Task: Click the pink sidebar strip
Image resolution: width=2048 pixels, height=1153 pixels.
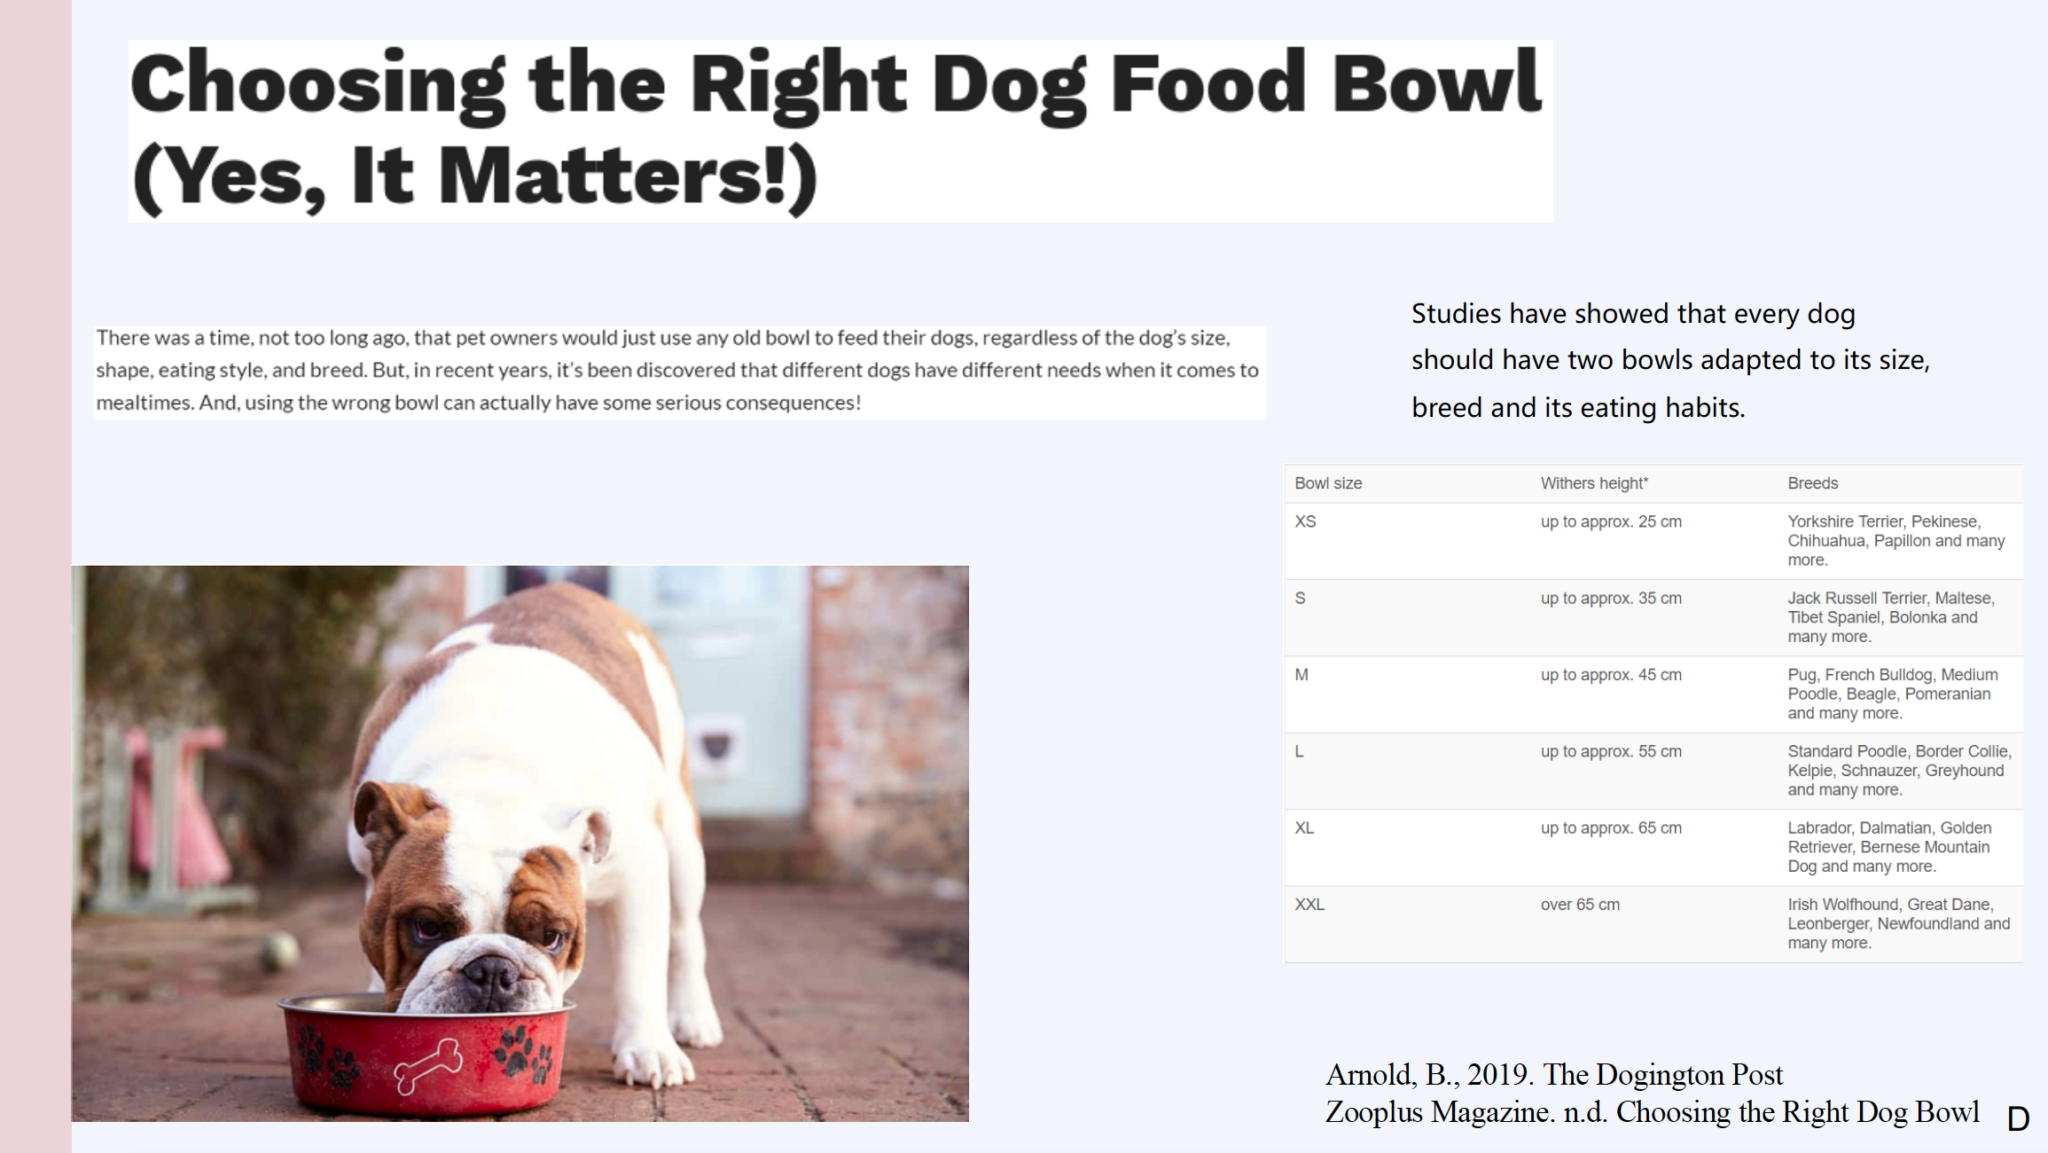Action: pos(36,576)
